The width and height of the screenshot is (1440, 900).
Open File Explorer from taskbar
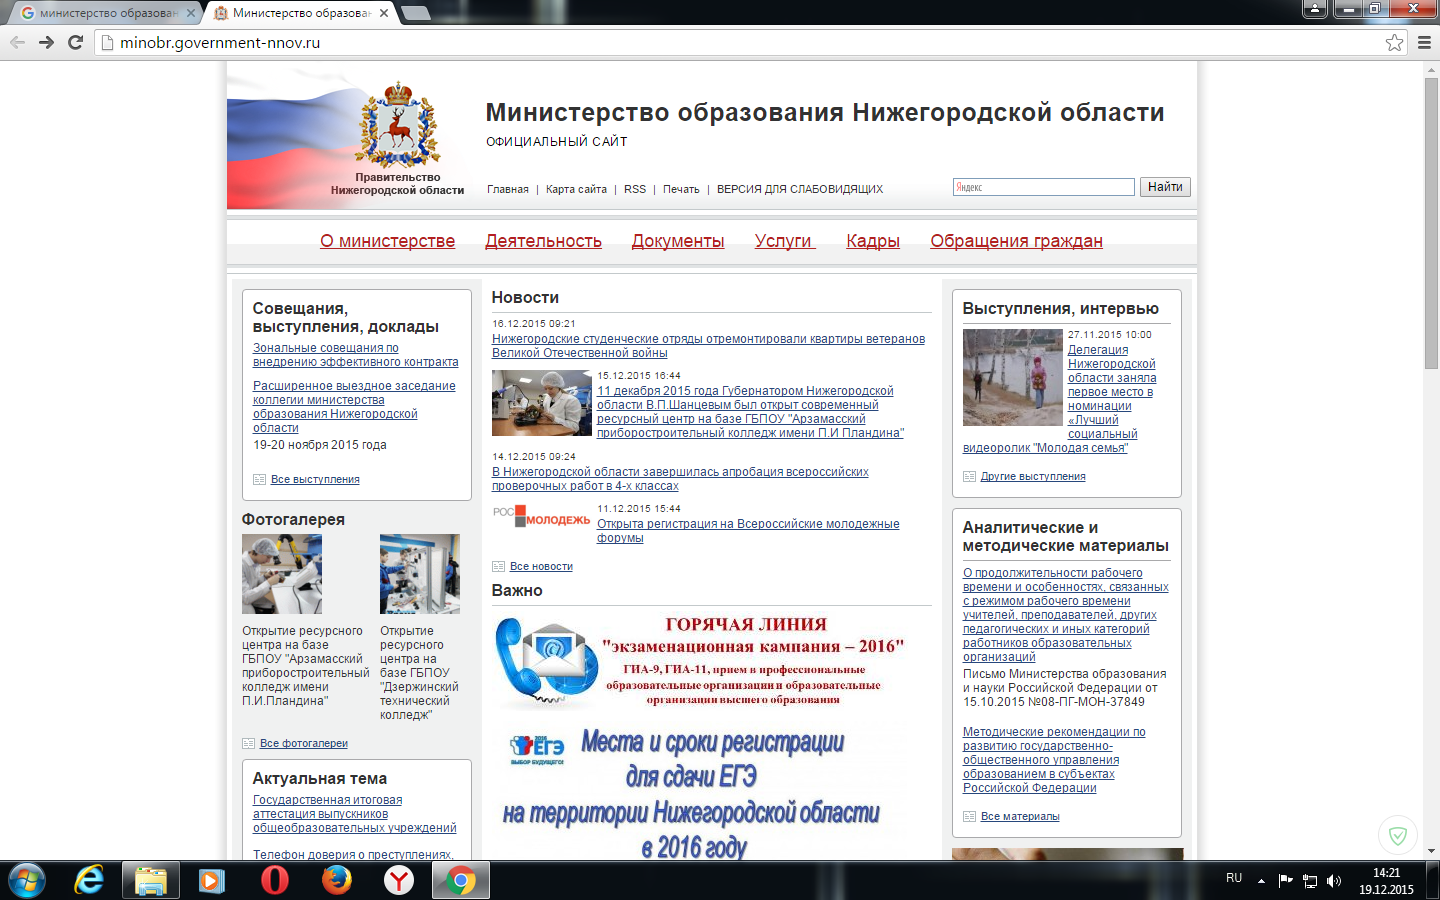(151, 881)
